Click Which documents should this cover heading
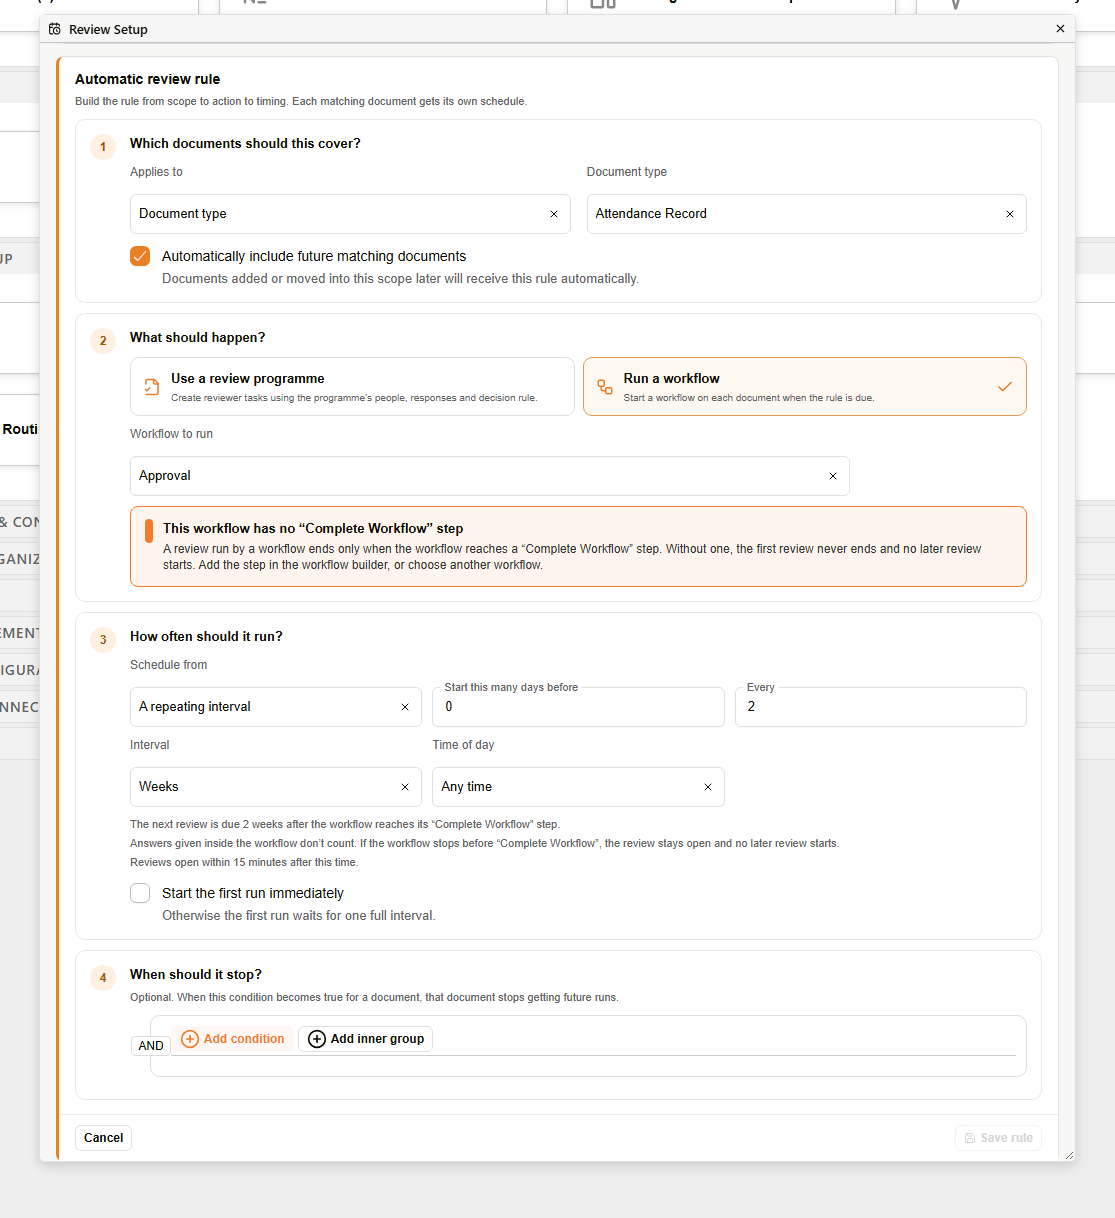The image size is (1115, 1218). [x=245, y=144]
